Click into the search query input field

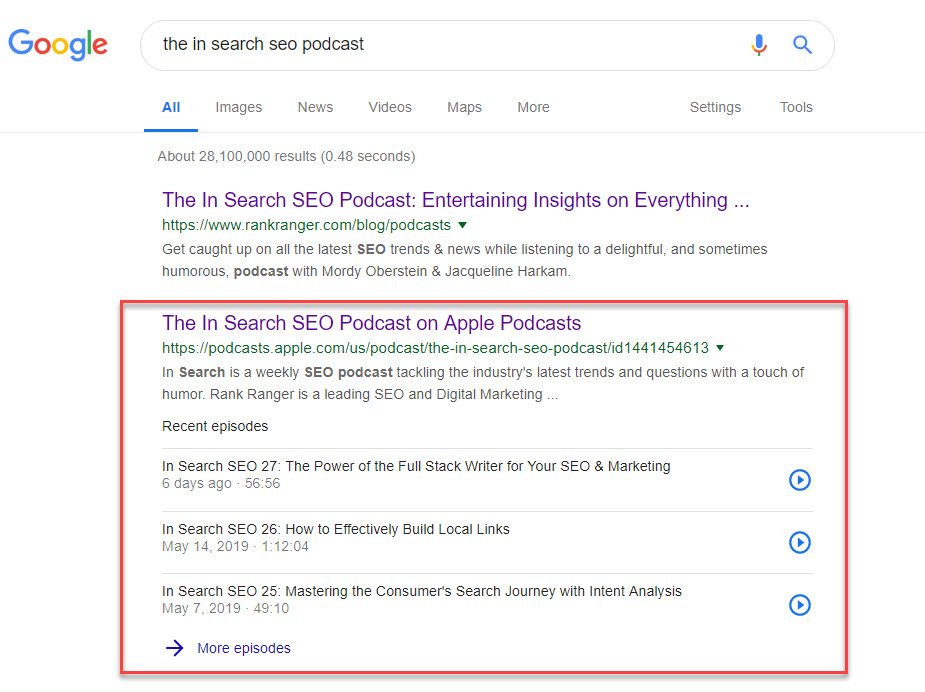(x=440, y=44)
